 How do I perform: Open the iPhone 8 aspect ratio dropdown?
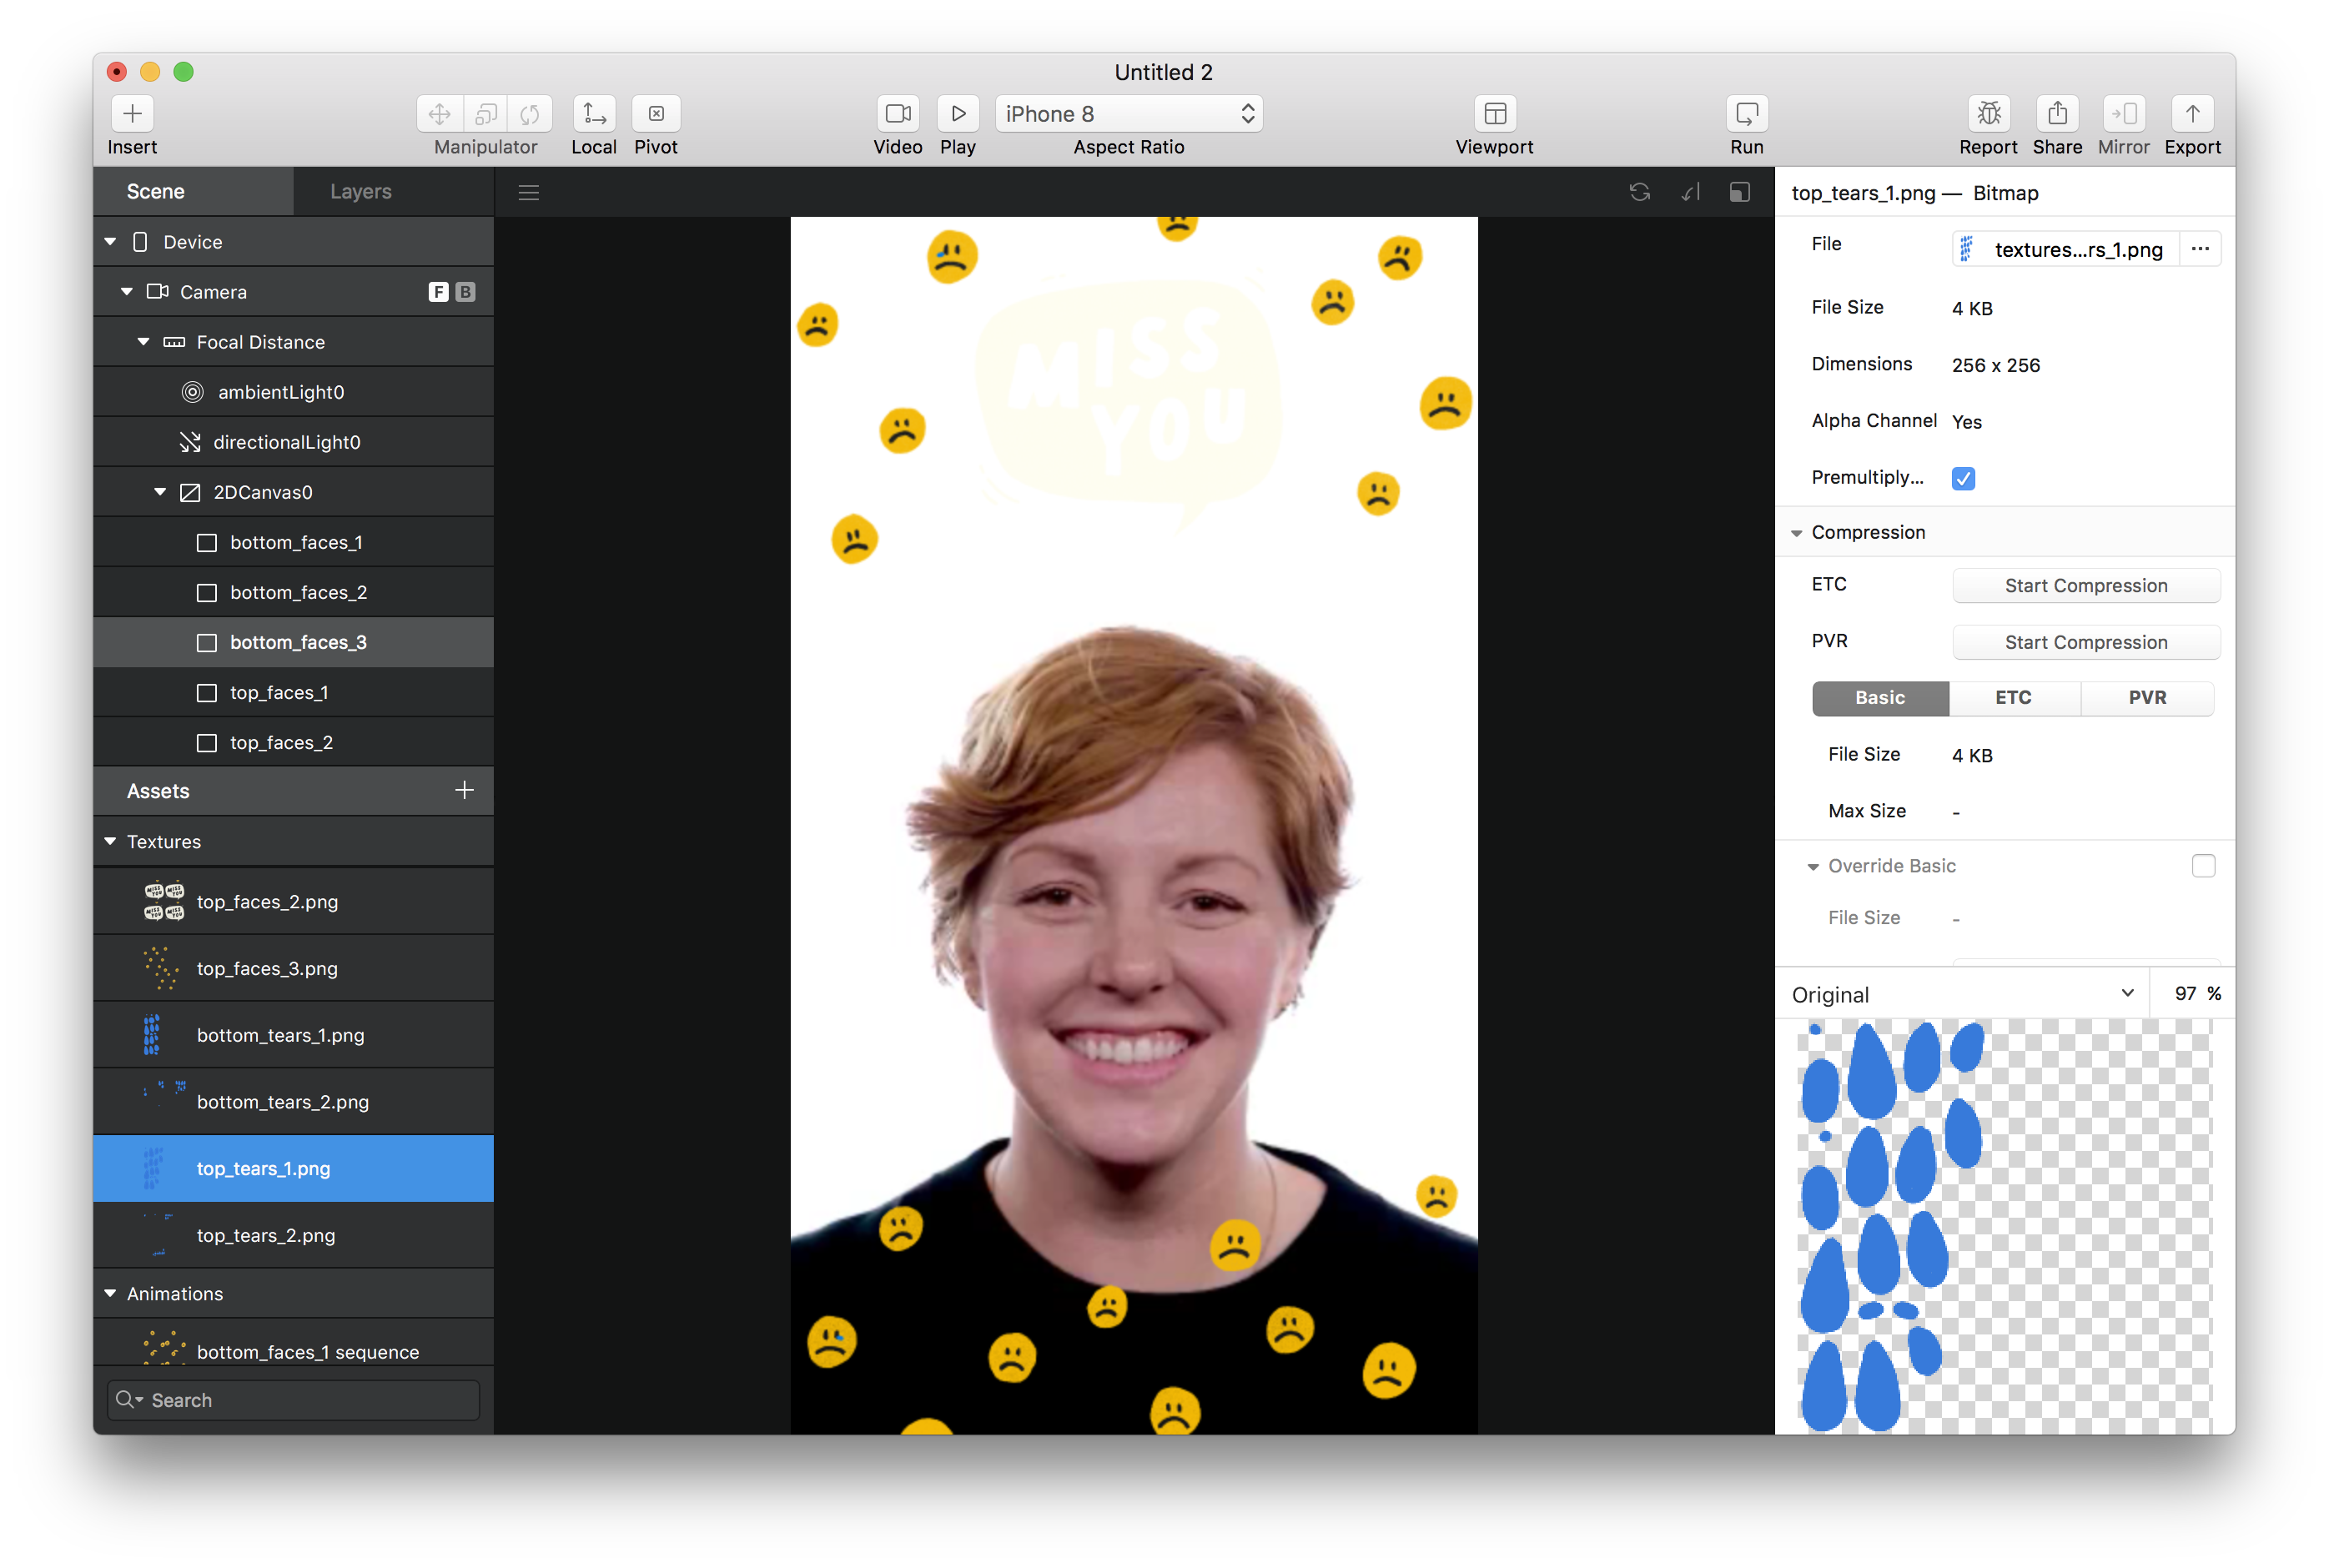click(1128, 114)
